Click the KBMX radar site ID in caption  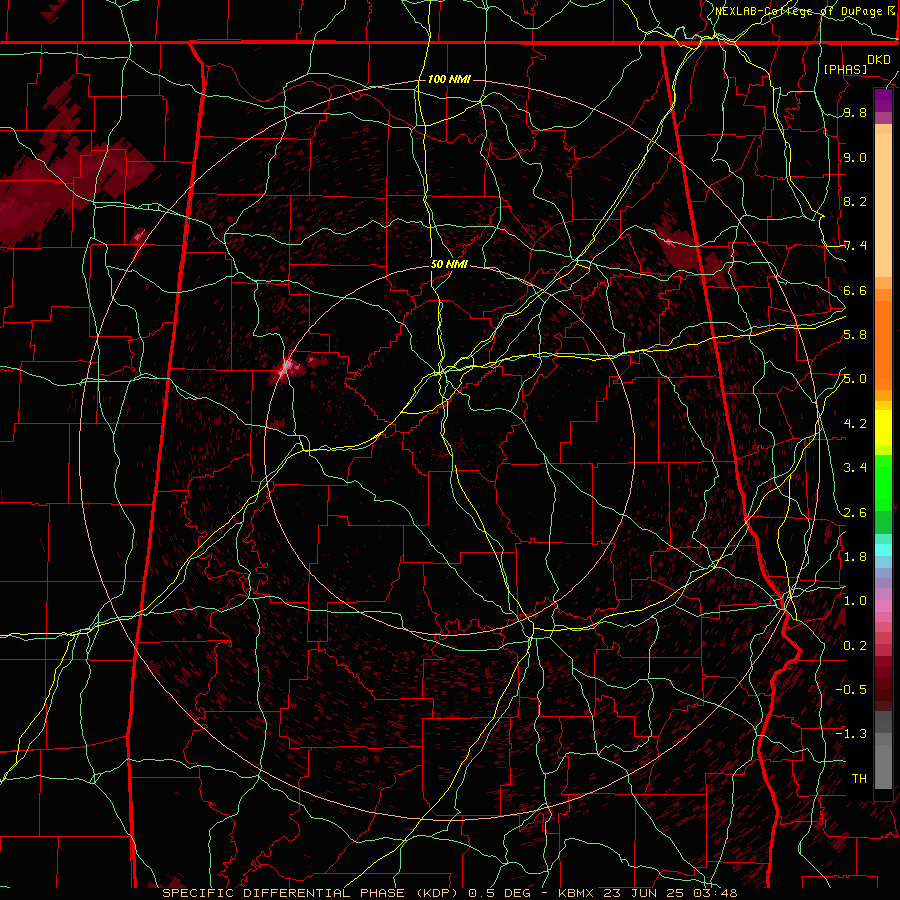point(577,893)
